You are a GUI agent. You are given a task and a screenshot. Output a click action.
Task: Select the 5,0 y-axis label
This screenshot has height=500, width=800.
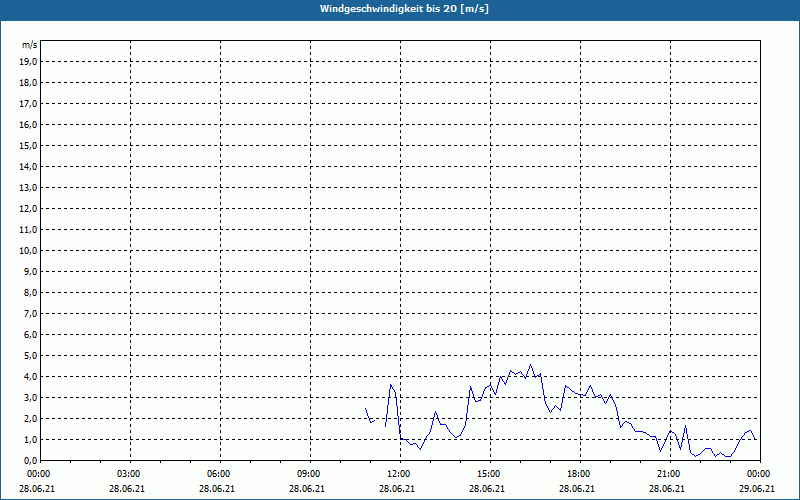pyautogui.click(x=30, y=355)
